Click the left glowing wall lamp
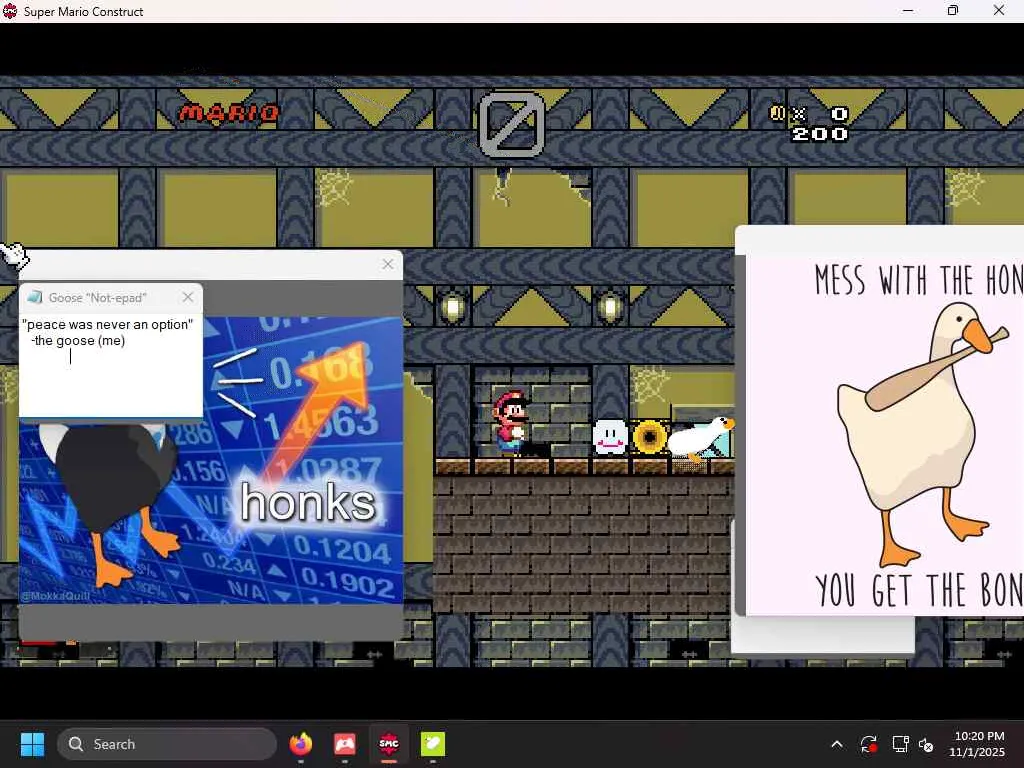Image resolution: width=1024 pixels, height=768 pixels. [453, 306]
